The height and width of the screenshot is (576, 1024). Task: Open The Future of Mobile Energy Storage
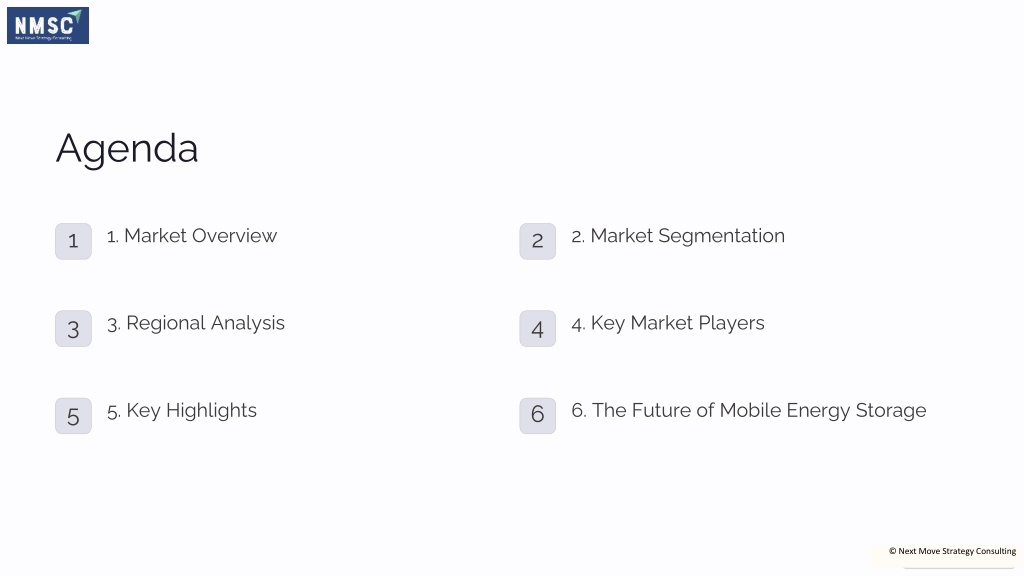748,411
